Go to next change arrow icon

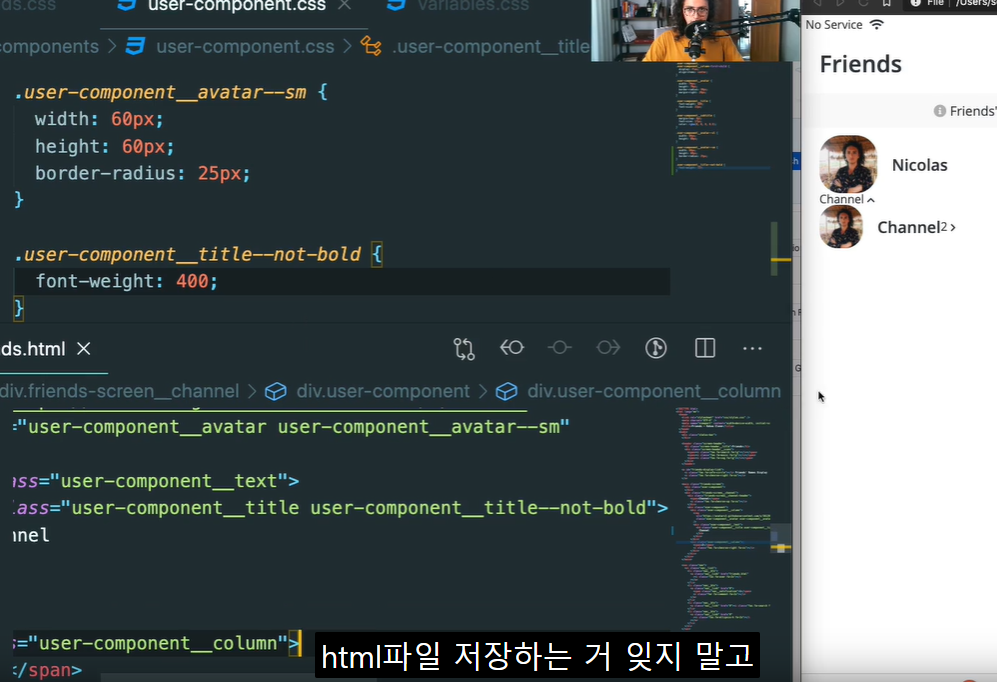[608, 348]
